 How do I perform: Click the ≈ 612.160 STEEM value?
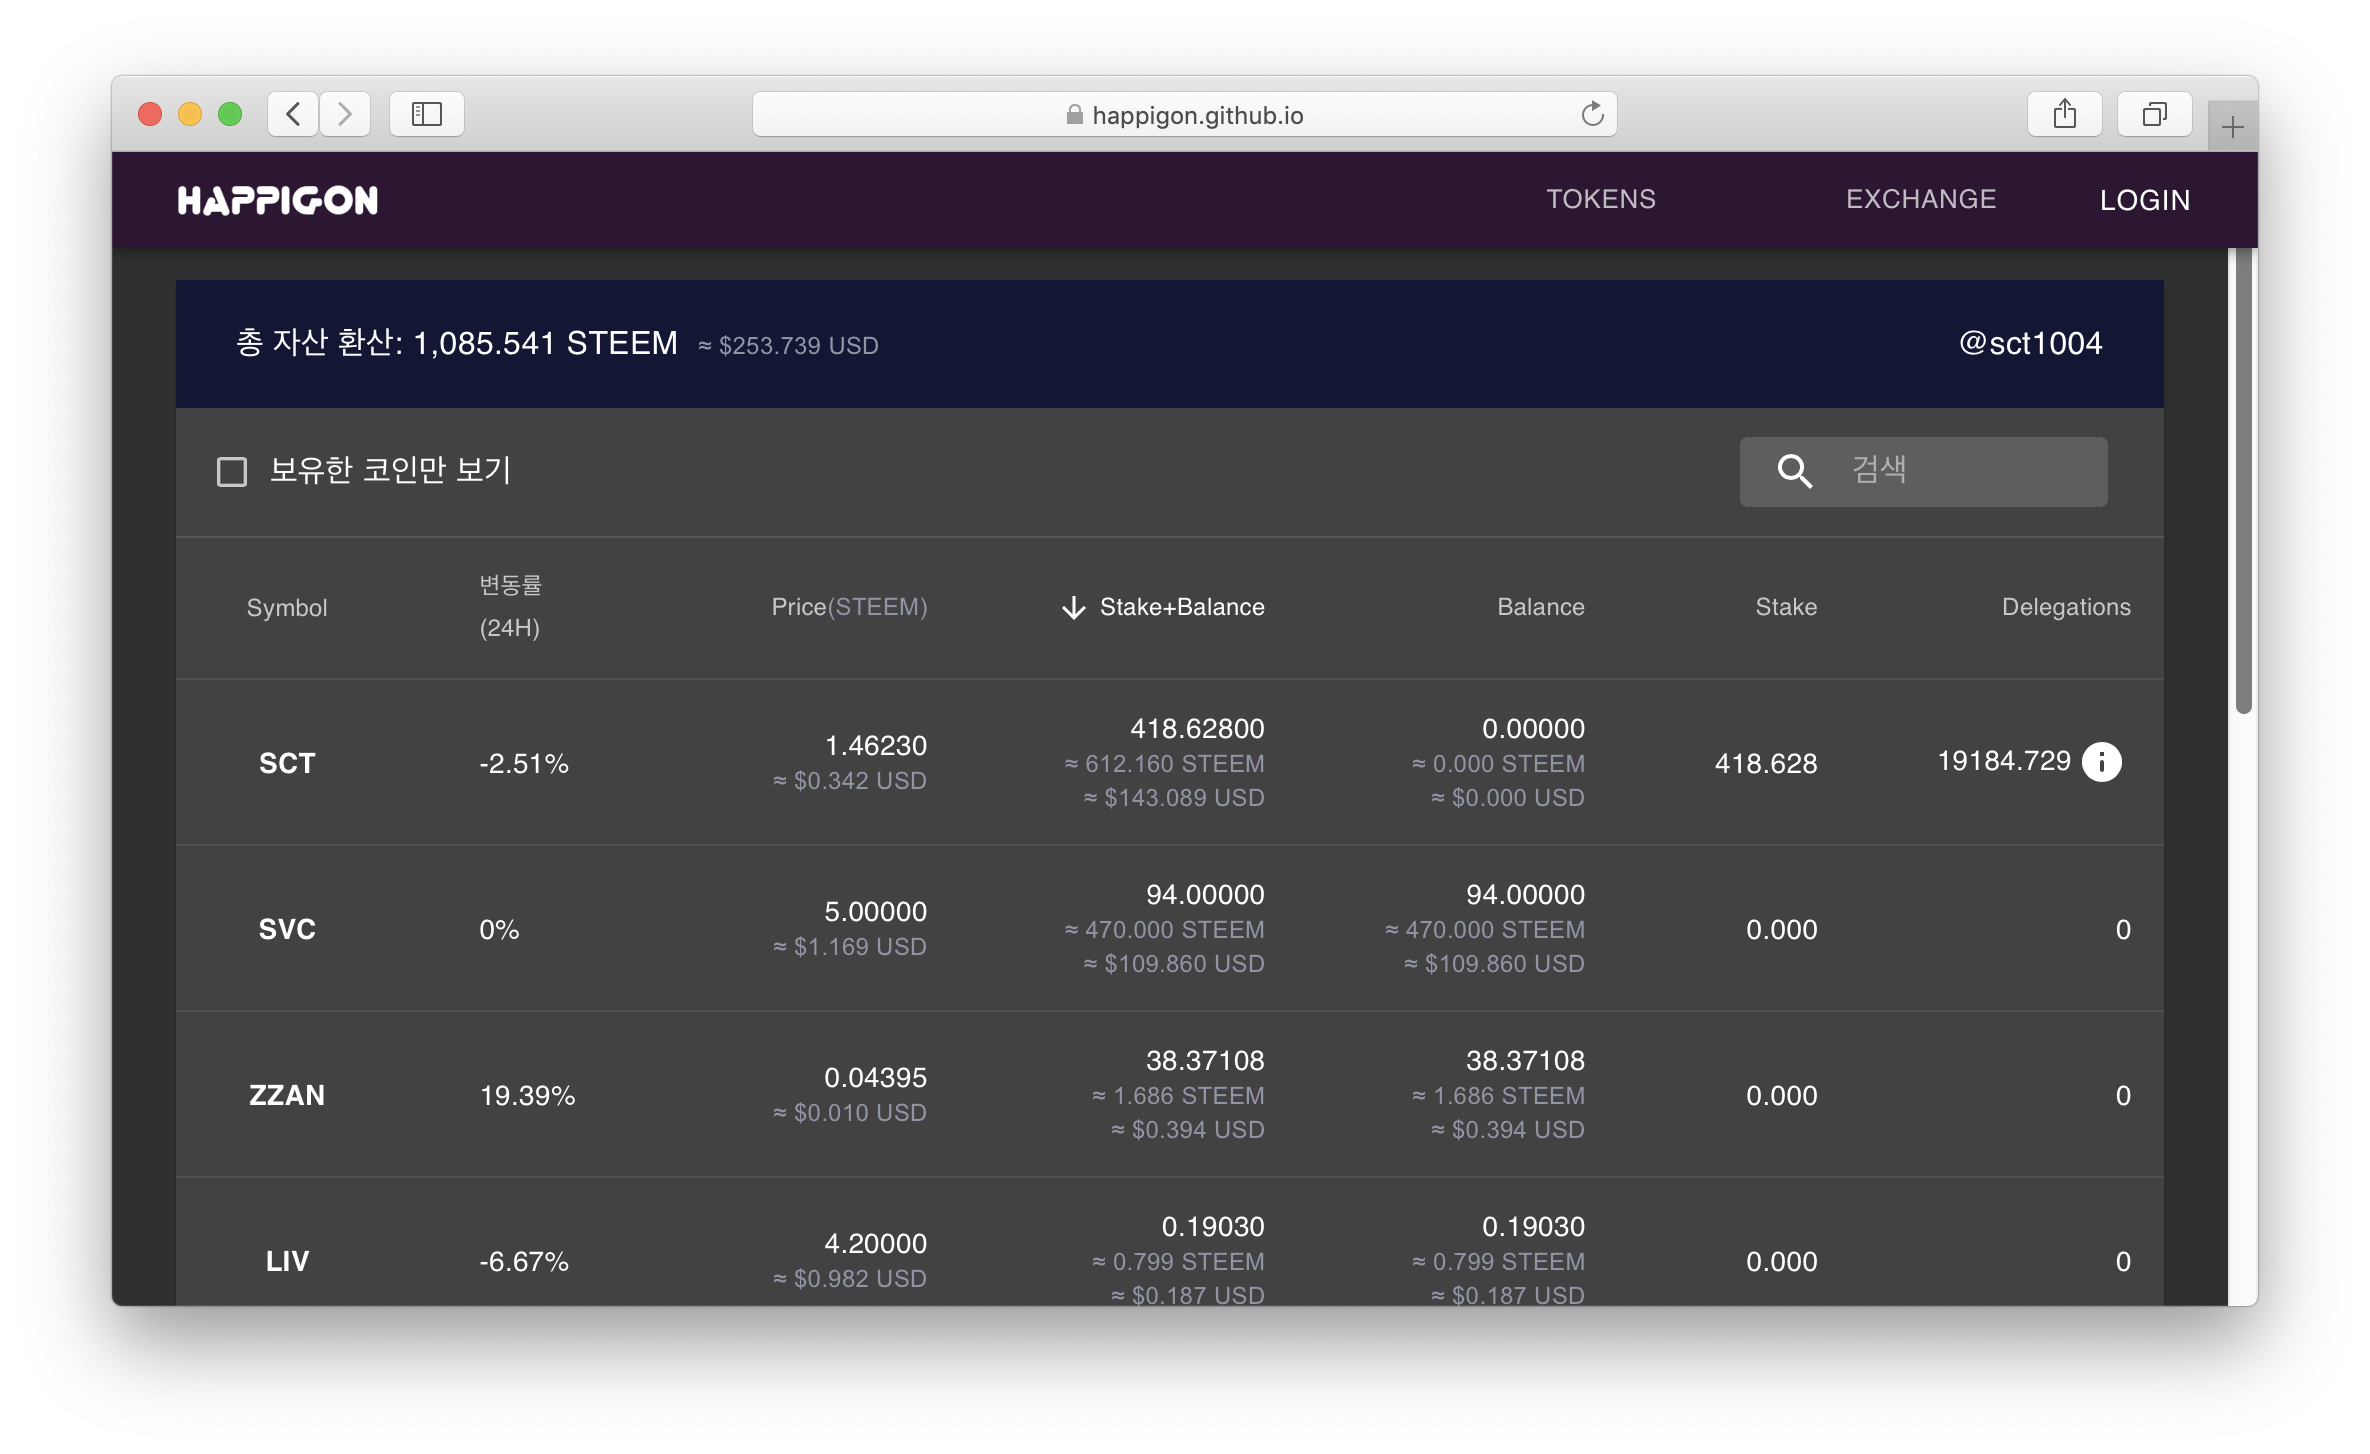click(x=1164, y=763)
